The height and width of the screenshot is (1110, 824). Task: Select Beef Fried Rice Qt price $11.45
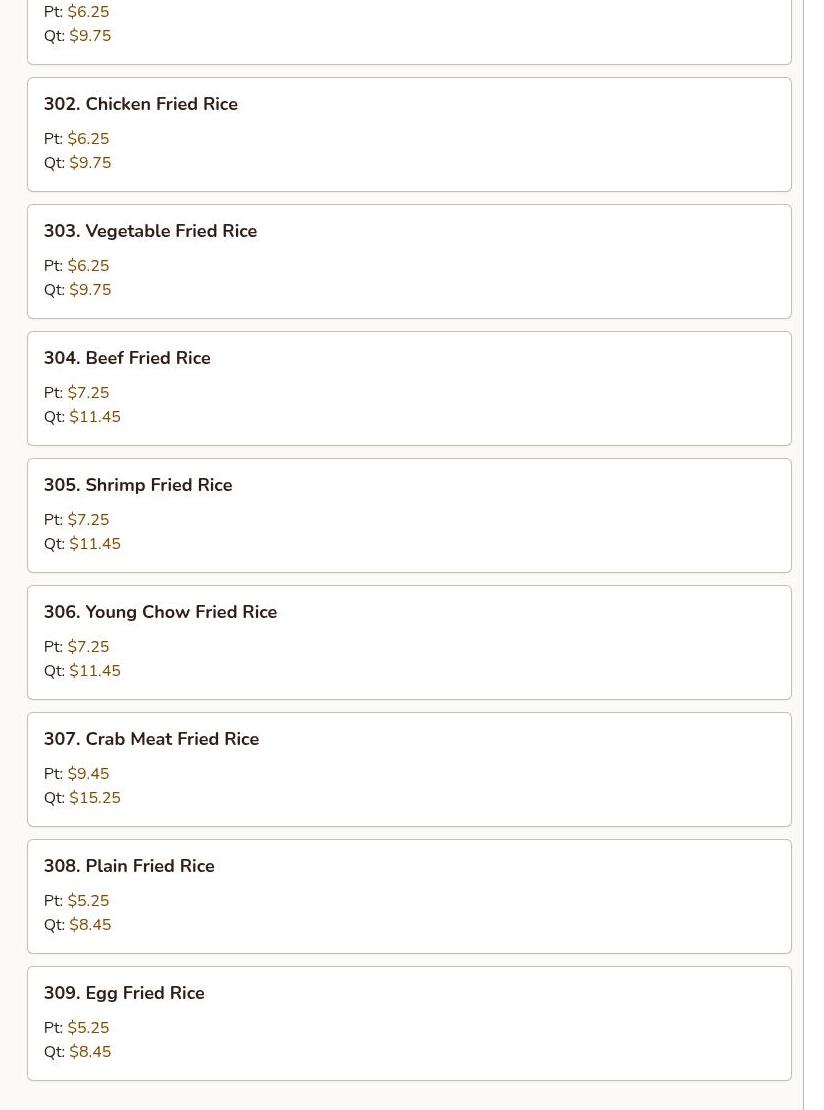[x=95, y=417]
